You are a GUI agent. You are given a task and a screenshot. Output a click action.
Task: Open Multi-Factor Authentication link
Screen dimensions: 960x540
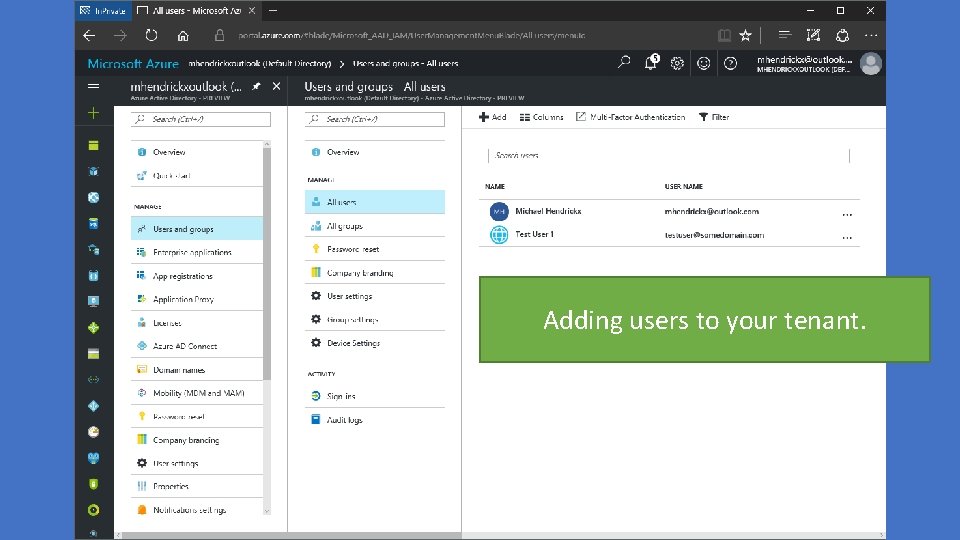click(x=631, y=117)
